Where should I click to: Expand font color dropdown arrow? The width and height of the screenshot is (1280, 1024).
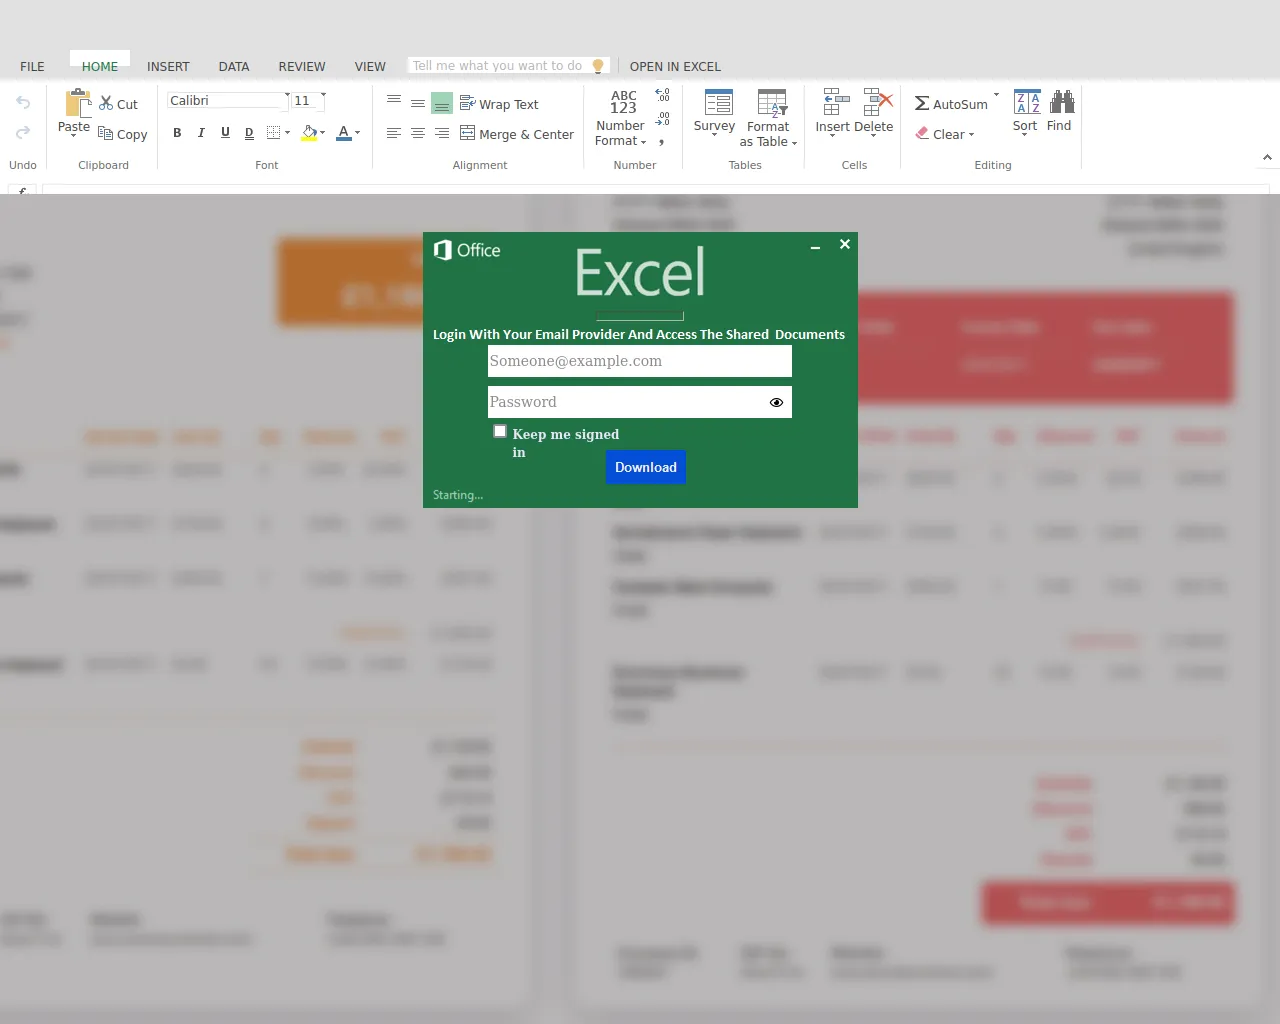[x=357, y=133]
